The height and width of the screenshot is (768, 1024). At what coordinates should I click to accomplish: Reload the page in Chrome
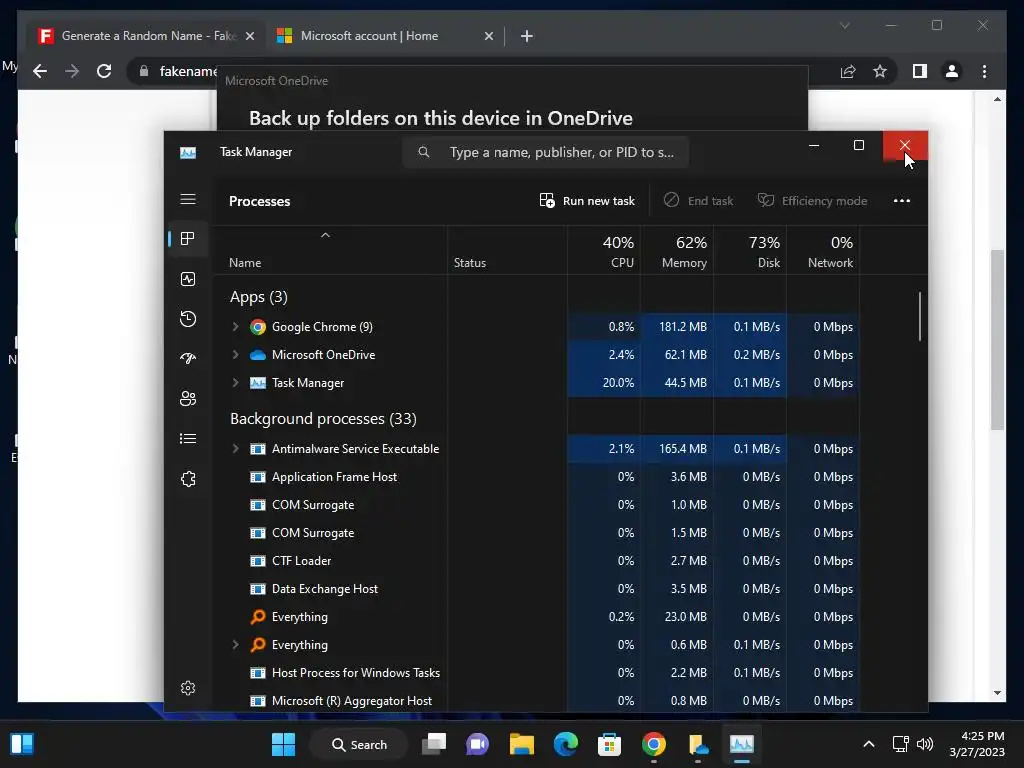104,71
